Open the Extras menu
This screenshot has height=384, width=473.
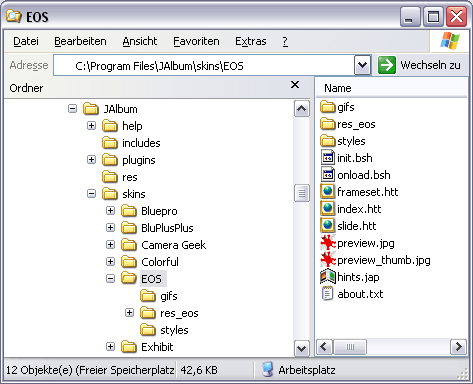[251, 41]
